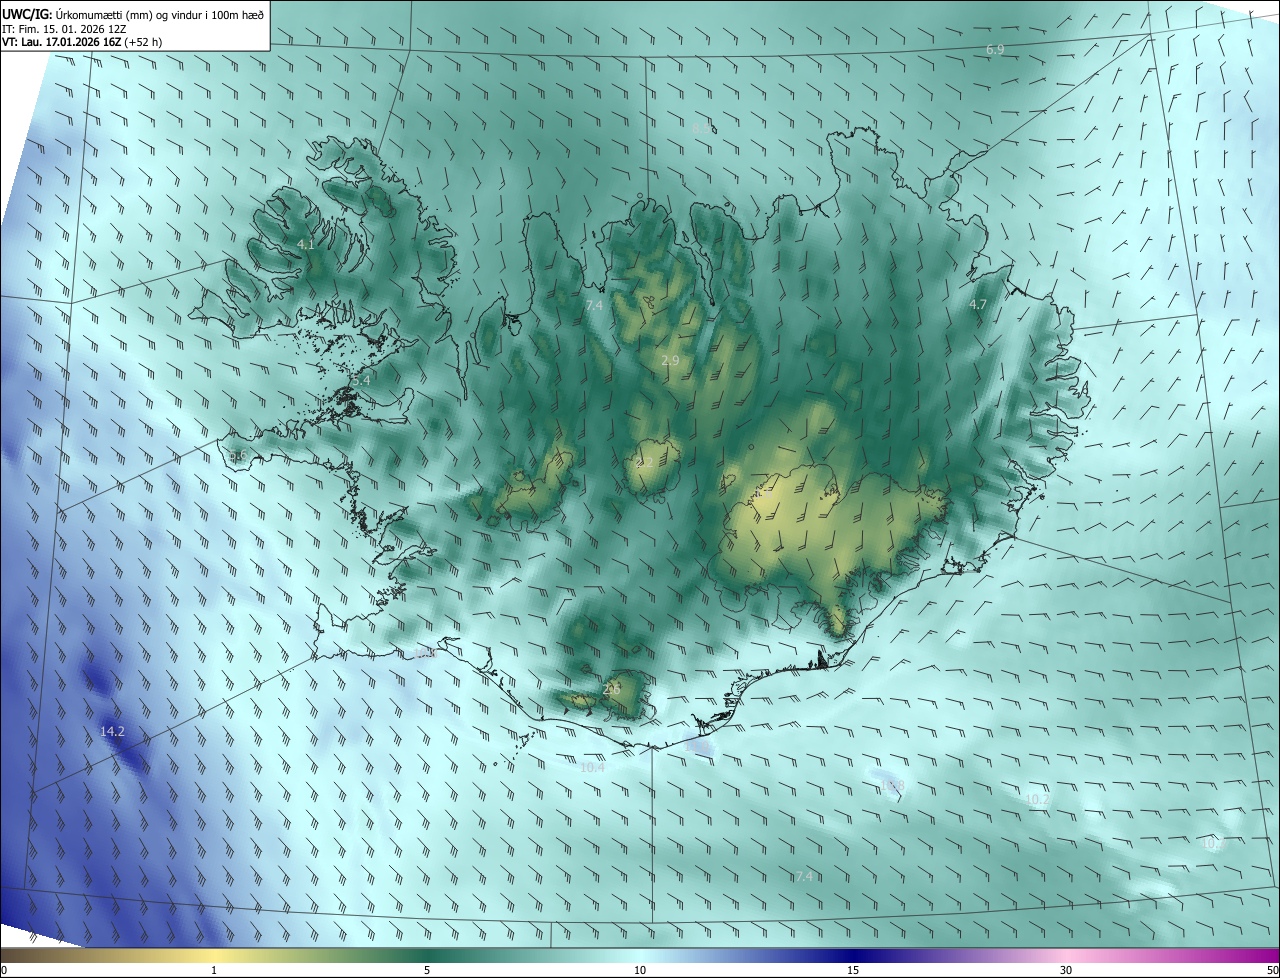Screen dimensions: 1280x978
Task: Click the '10' tick on the colour scale
Action: coord(640,971)
